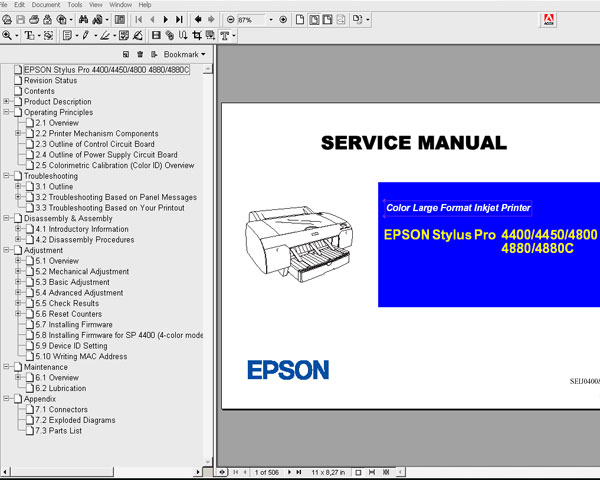The width and height of the screenshot is (600, 480).
Task: Open the Help menu
Action: tap(145, 5)
